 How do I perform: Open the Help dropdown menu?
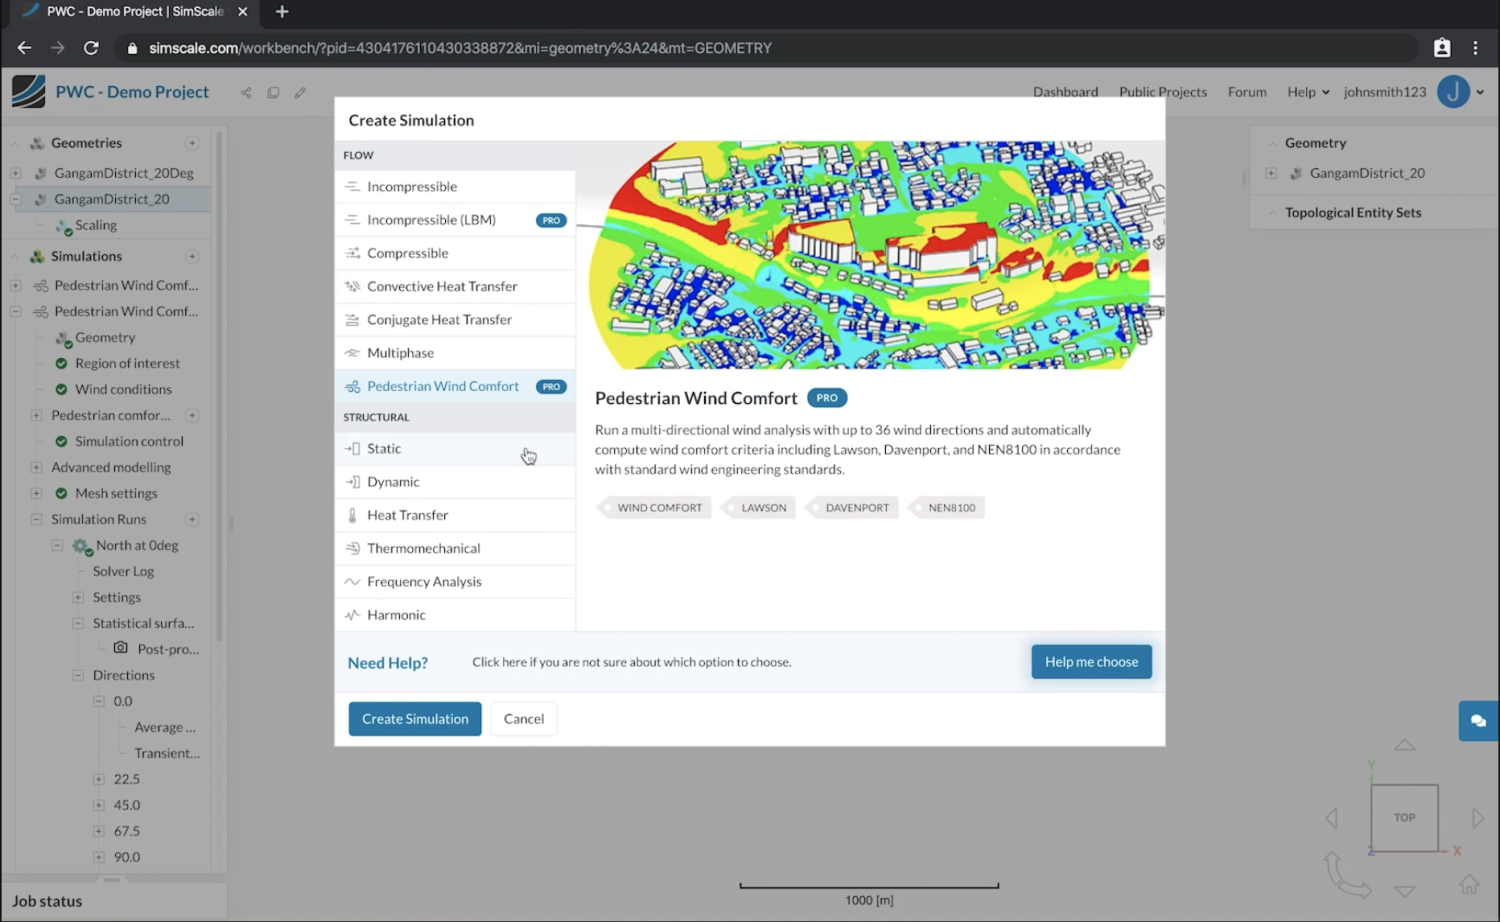pos(1307,92)
